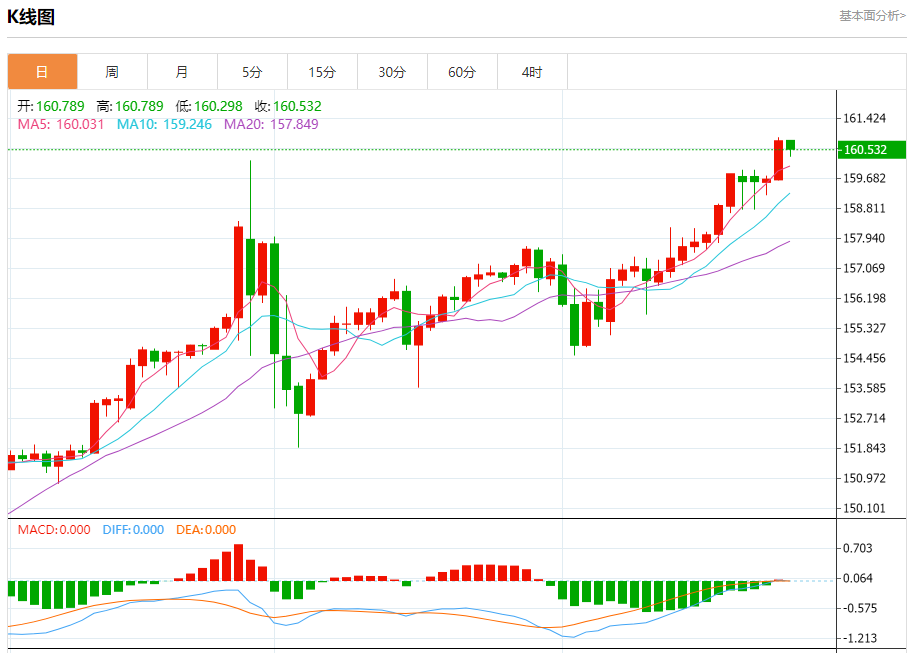Viewport: 916px width, 653px height.
Task: Click the 161.424 price axis label
Action: point(864,119)
